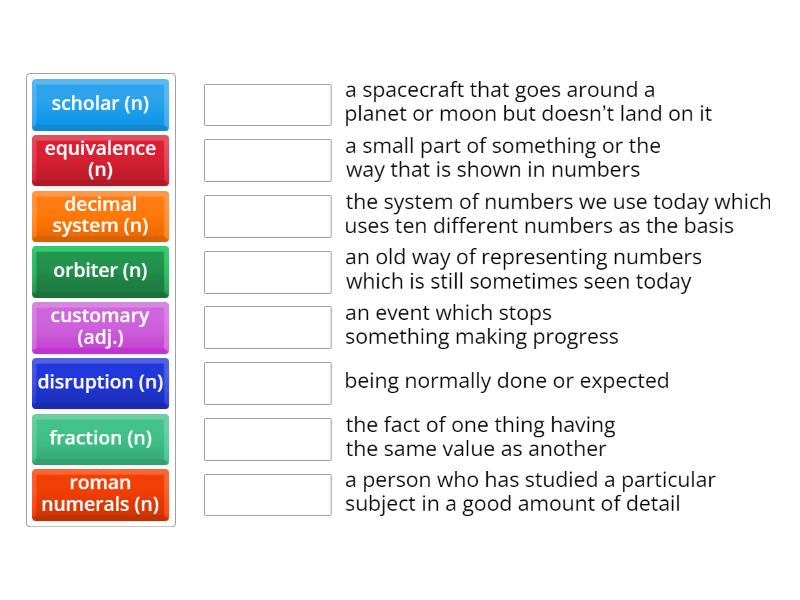Viewport: 800px width, 600px height.
Task: Click the answer box beside the same-value definition
Action: 266,438
